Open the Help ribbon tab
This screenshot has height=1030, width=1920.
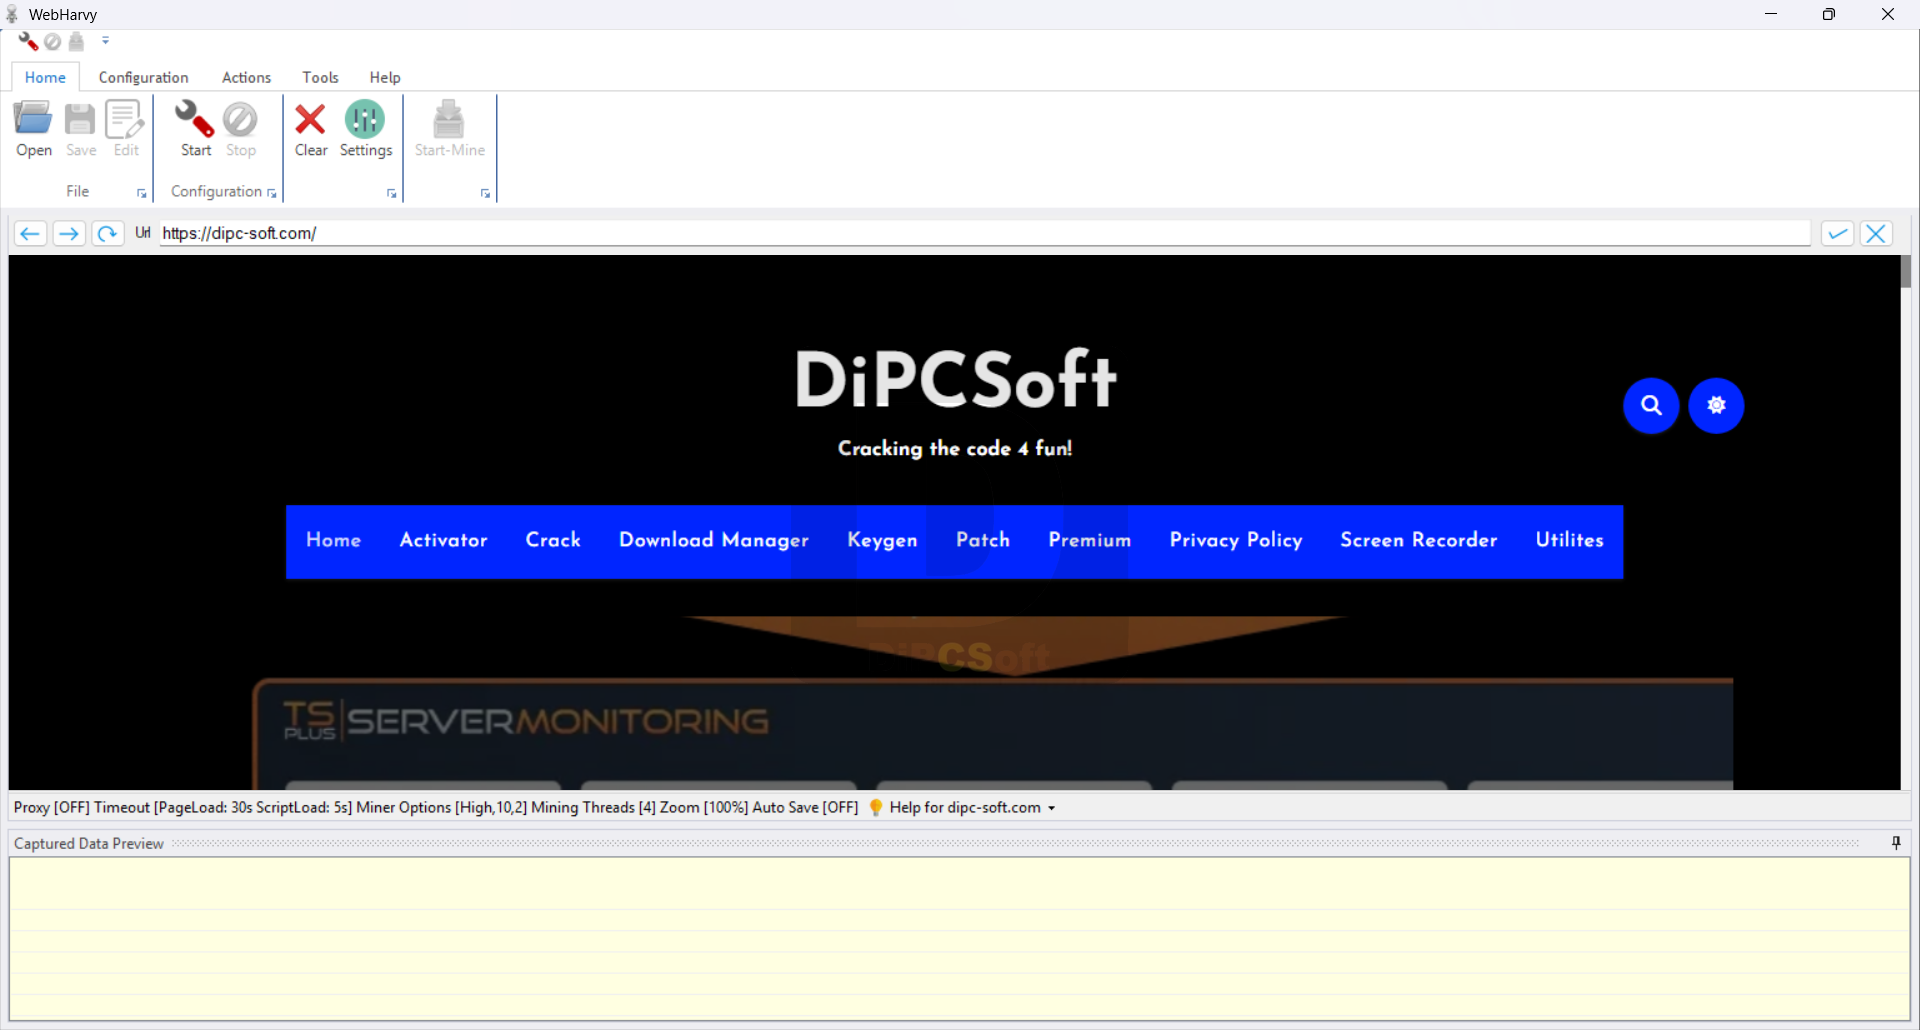coord(385,77)
